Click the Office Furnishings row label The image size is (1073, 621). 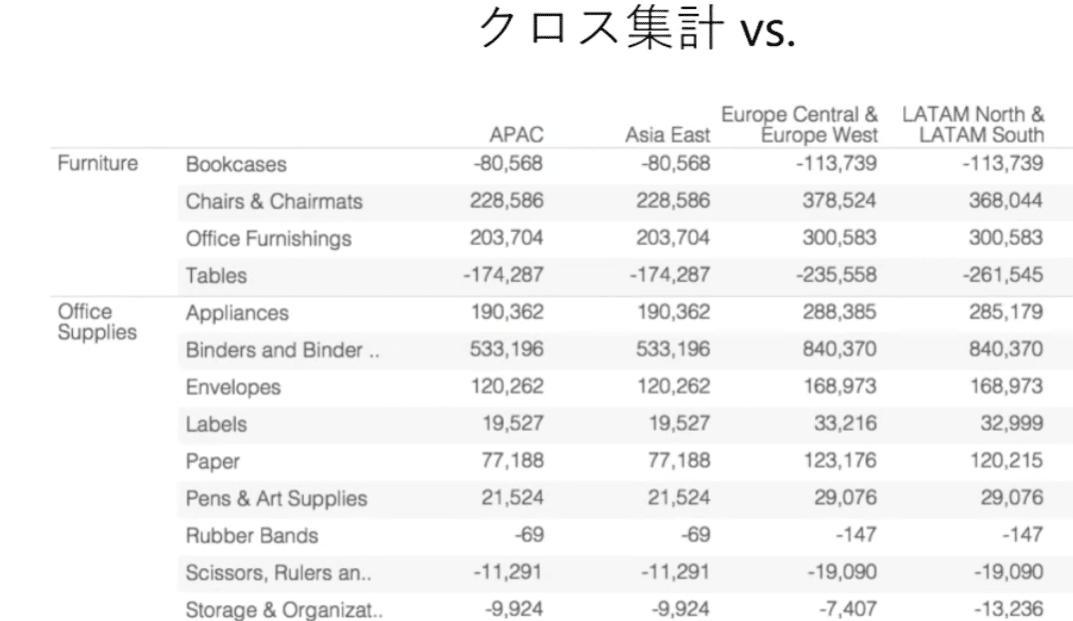(268, 238)
